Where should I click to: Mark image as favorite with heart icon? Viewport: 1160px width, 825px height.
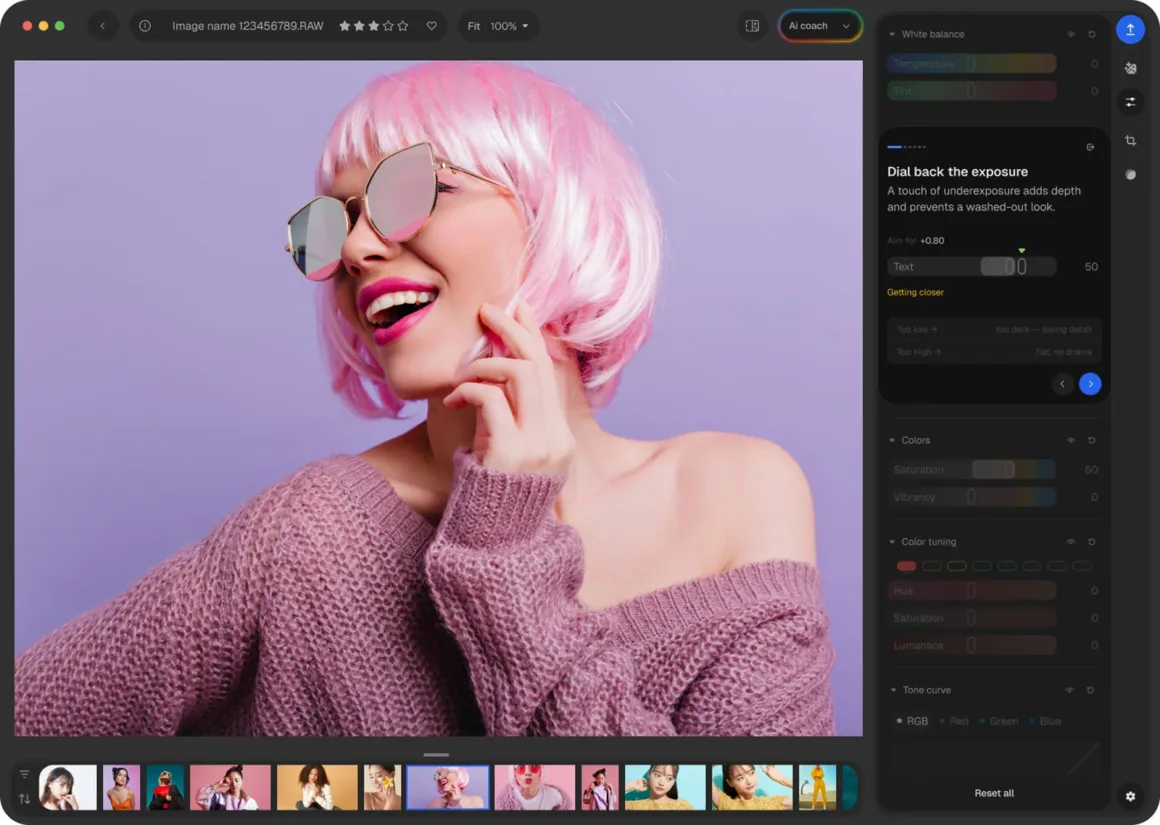(x=431, y=26)
